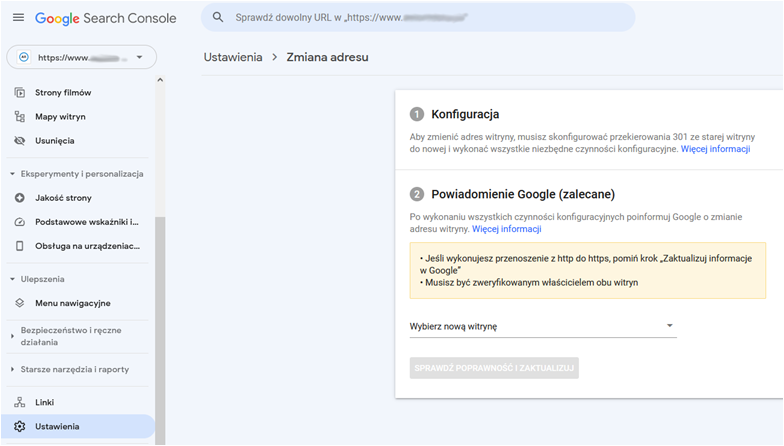Collapse the Ulepszenia section
This screenshot has width=784, height=446.
click(12, 279)
